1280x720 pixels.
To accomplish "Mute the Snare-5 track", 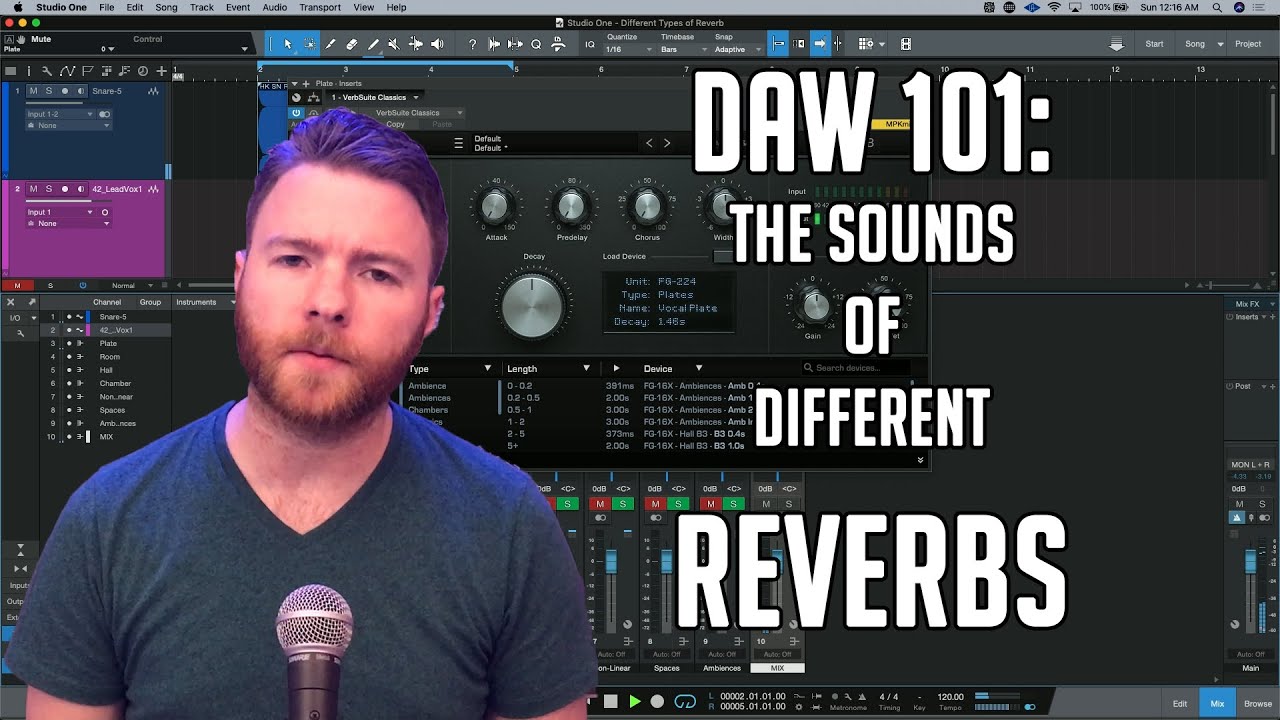I will 33,91.
